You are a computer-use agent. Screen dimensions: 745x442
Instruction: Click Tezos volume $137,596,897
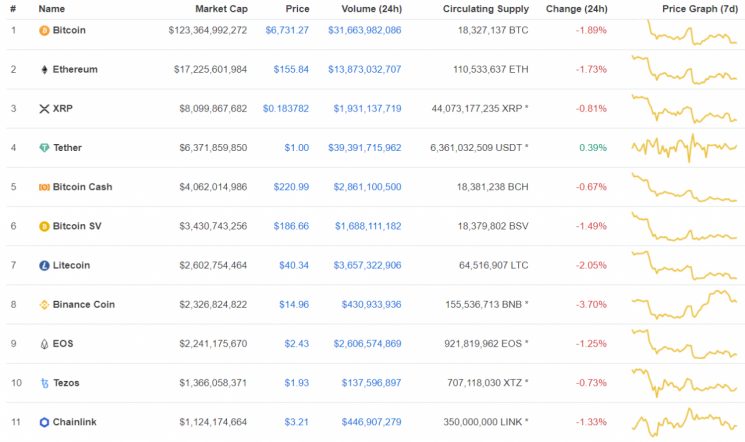click(x=371, y=383)
